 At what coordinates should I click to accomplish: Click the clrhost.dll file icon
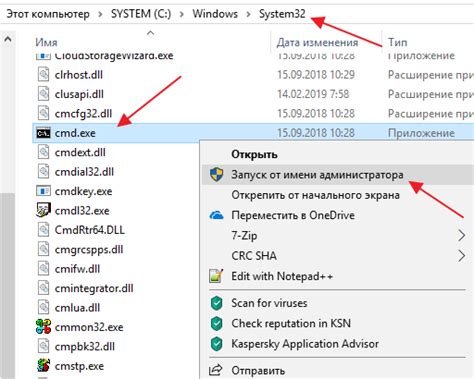[x=43, y=75]
